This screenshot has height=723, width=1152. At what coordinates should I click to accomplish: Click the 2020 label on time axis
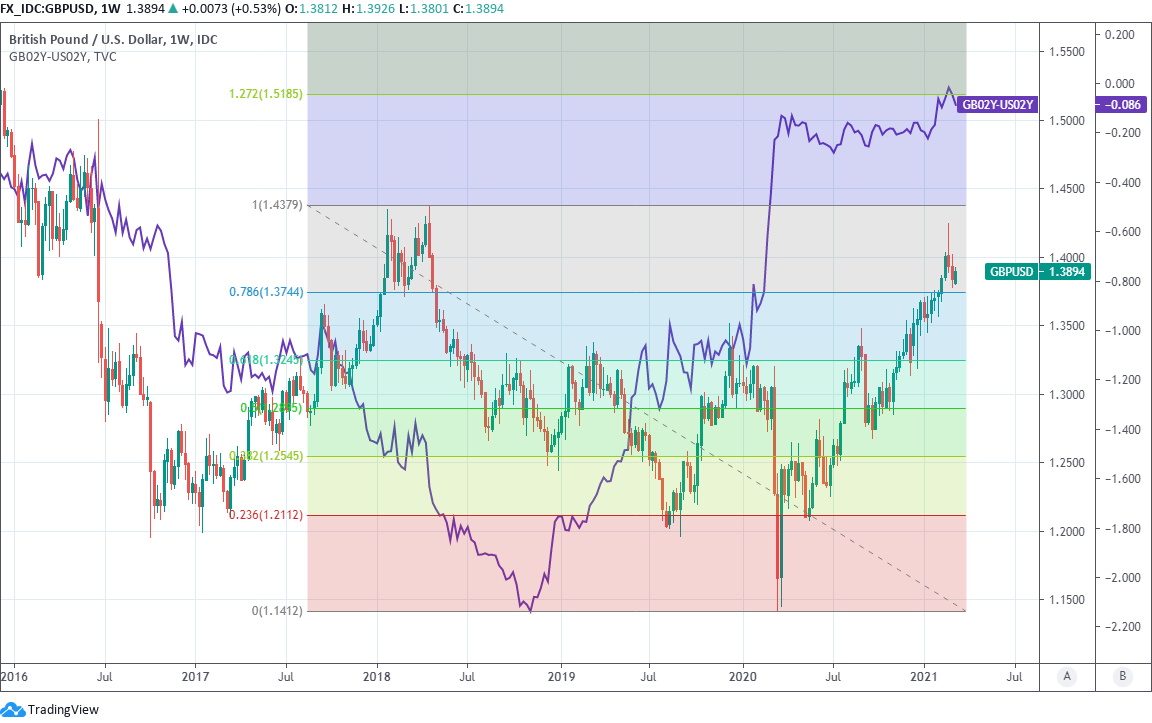(x=743, y=676)
